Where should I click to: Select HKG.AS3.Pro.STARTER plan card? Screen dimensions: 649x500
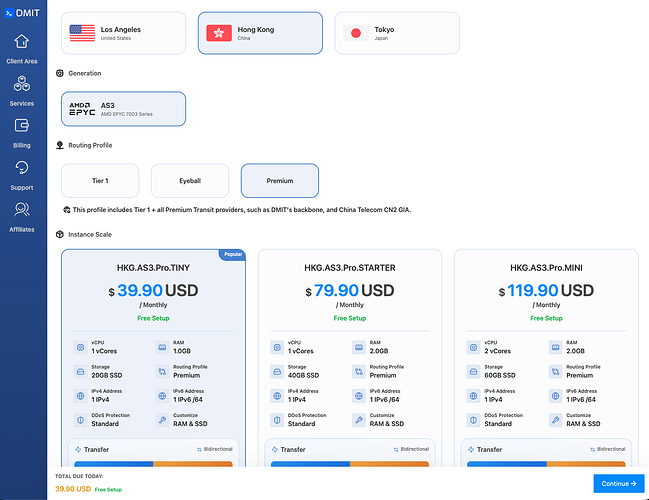point(350,358)
